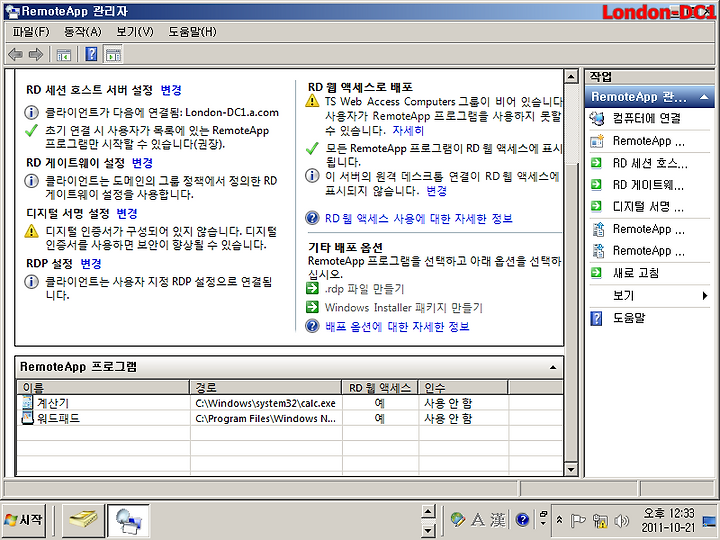Click the 자세히 link
Image resolution: width=720 pixels, height=540 pixels.
408,130
